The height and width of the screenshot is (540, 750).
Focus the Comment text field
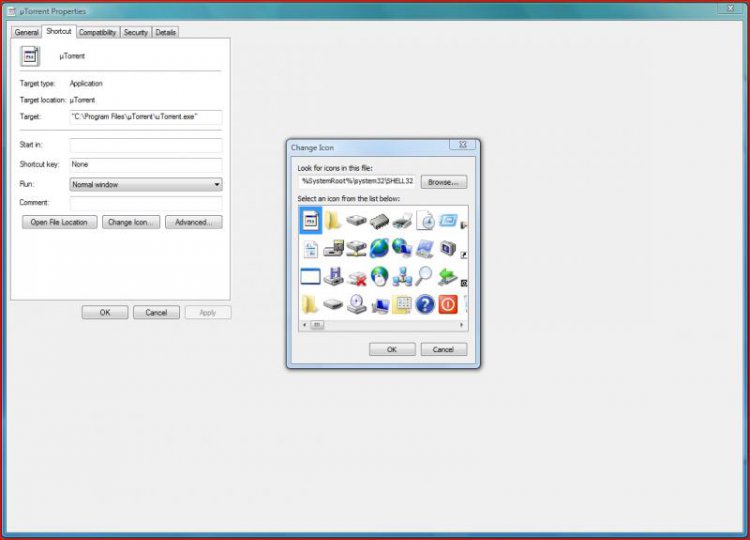click(x=146, y=203)
